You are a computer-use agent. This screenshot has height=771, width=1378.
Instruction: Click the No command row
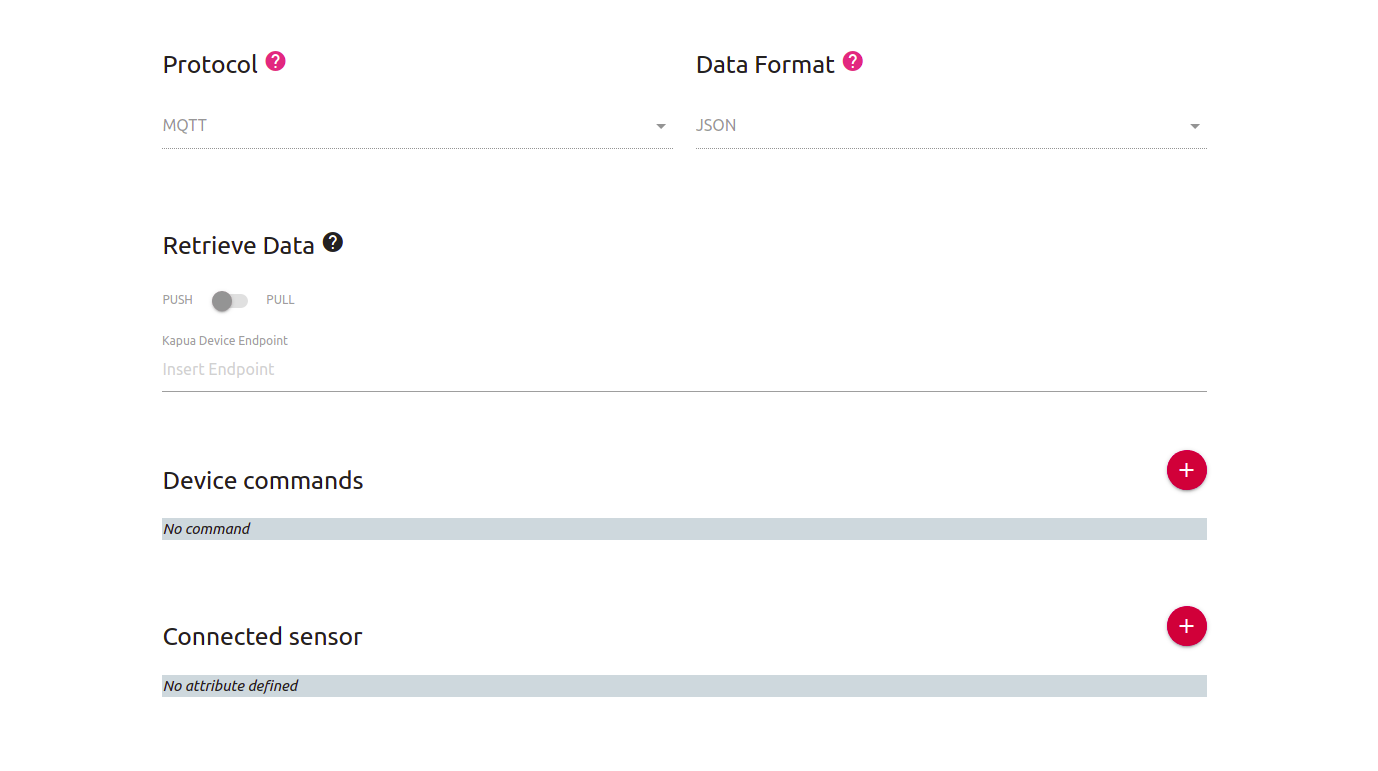[684, 529]
